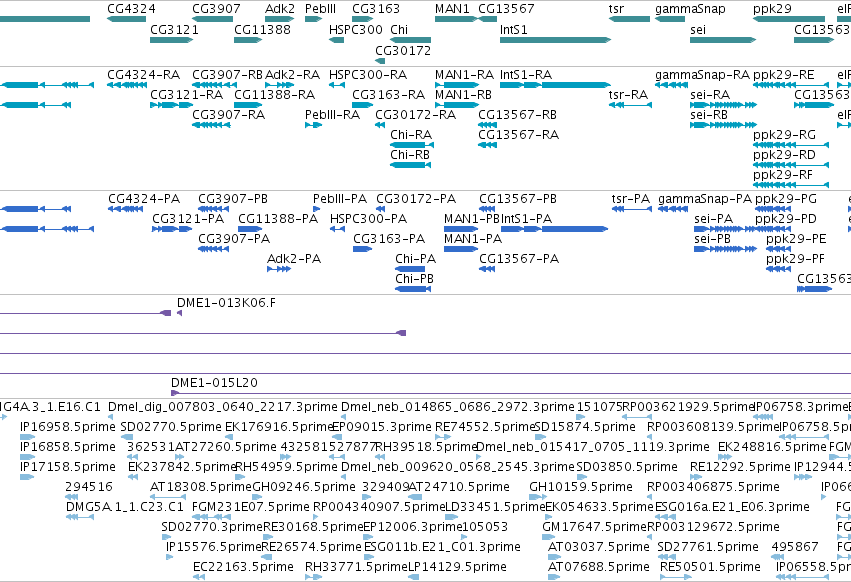
Task: Open the HSPC300 gene label
Action: [355, 29]
